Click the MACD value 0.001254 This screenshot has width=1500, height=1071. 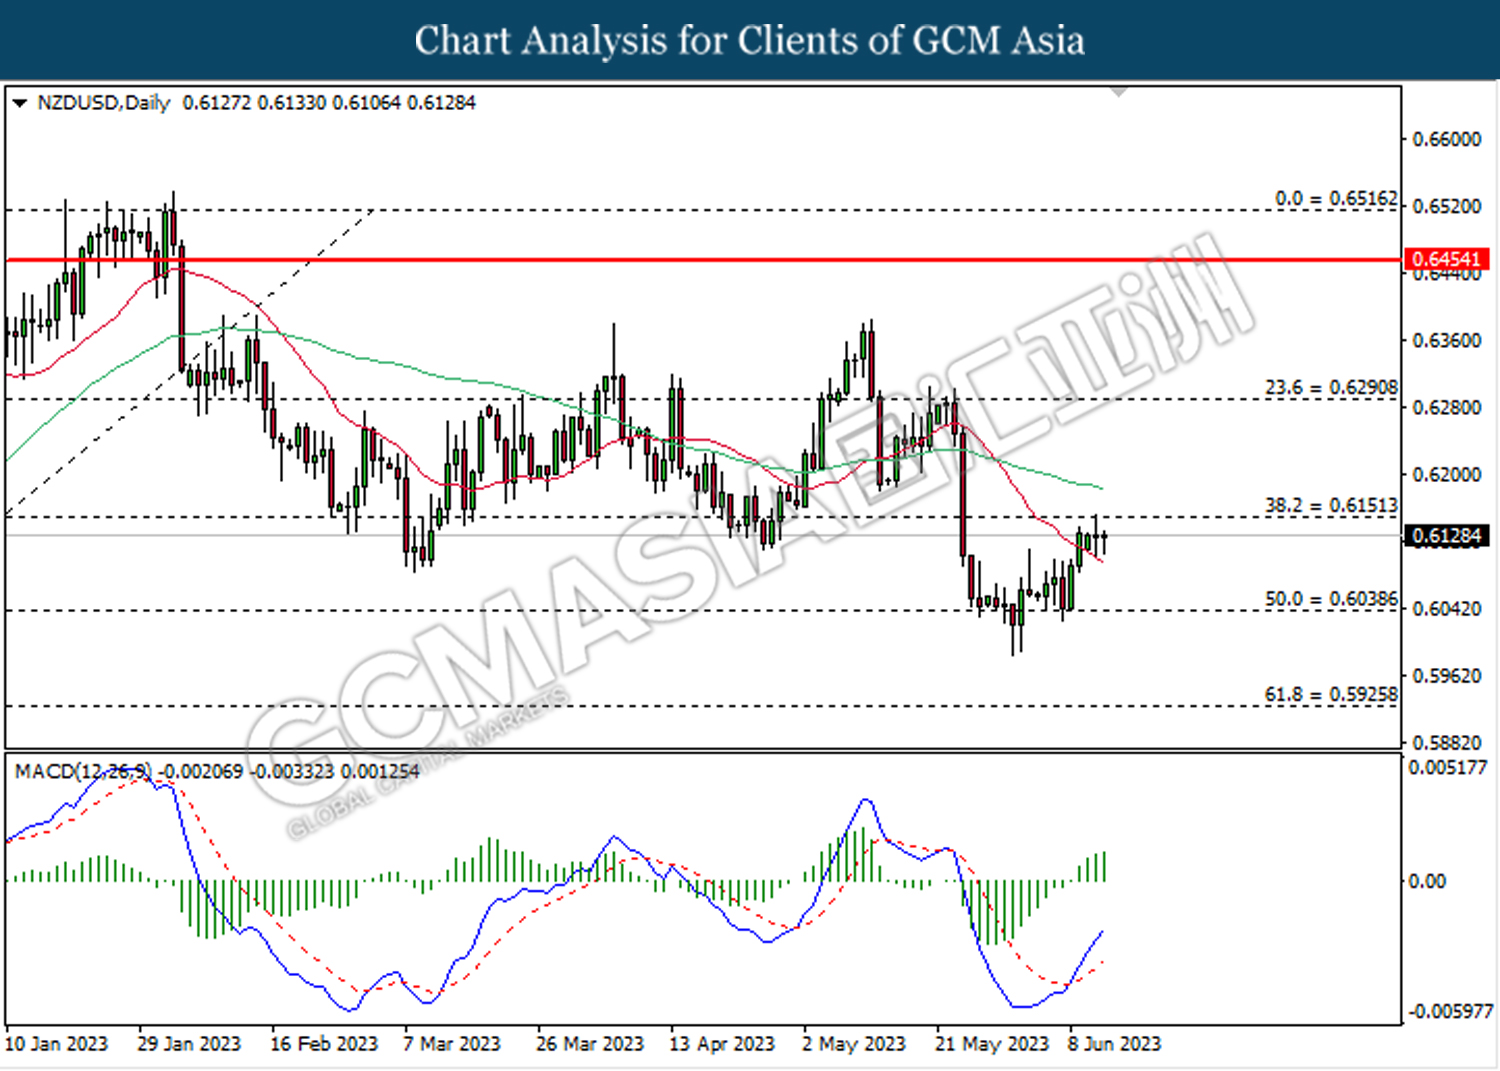(x=380, y=771)
